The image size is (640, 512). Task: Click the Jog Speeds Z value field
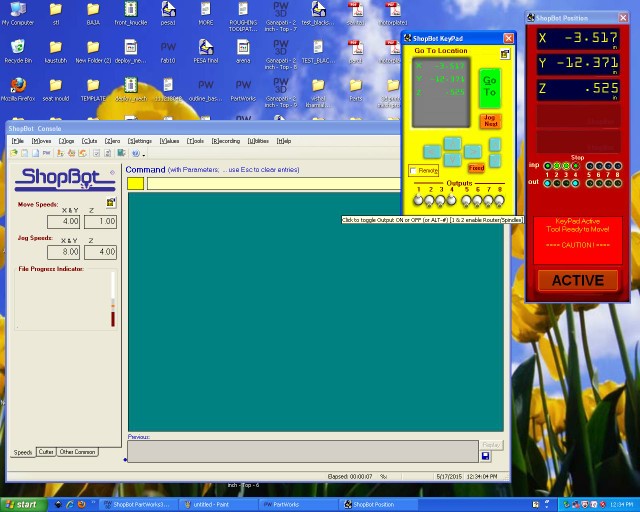point(100,252)
